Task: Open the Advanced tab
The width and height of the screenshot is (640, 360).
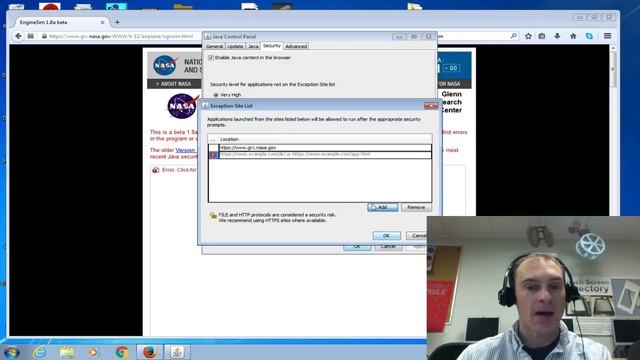Action: click(x=296, y=46)
